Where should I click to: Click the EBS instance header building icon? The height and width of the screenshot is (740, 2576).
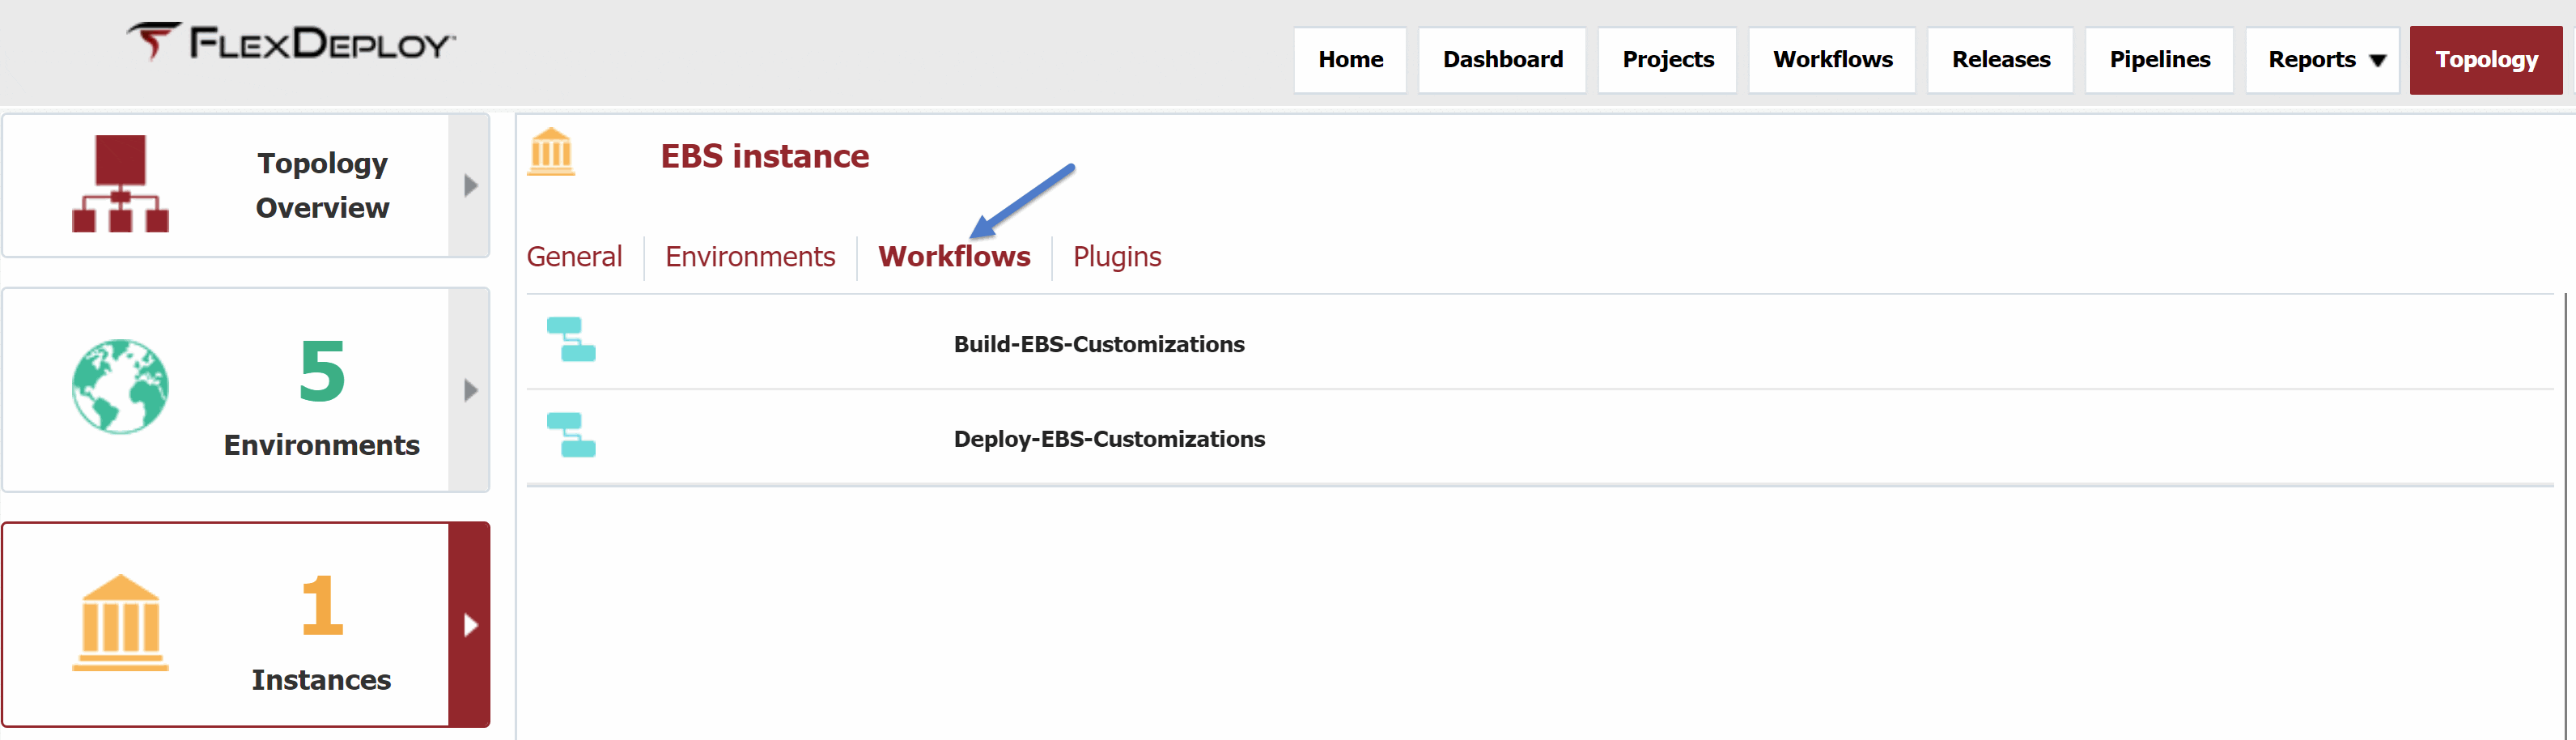[x=551, y=152]
